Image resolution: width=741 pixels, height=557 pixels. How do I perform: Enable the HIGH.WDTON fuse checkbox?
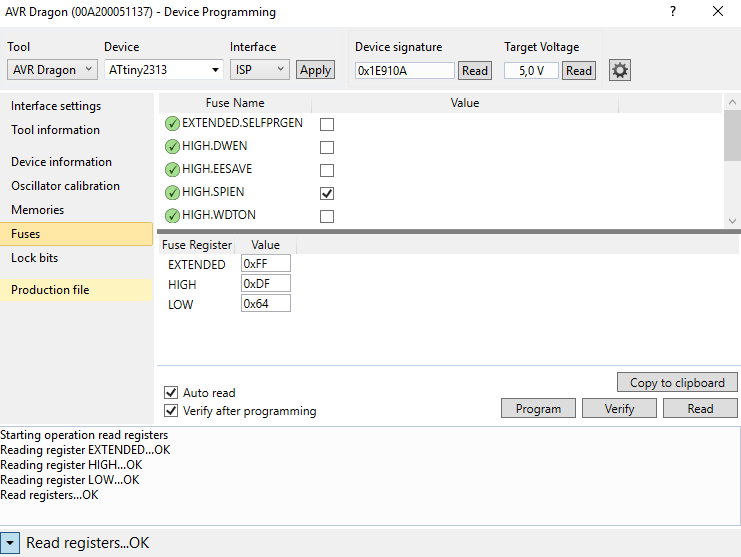coord(327,216)
